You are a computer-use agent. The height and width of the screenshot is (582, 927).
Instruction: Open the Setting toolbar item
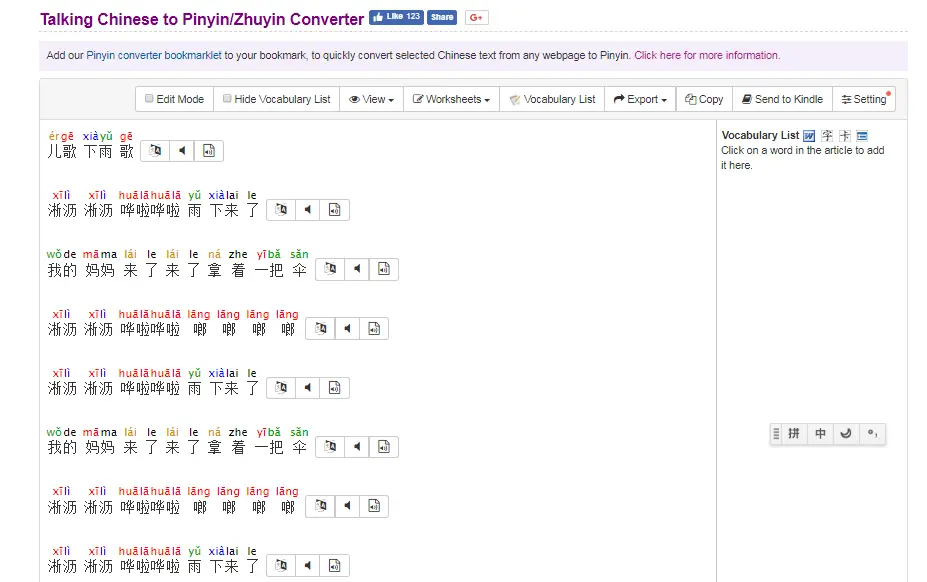click(x=864, y=99)
